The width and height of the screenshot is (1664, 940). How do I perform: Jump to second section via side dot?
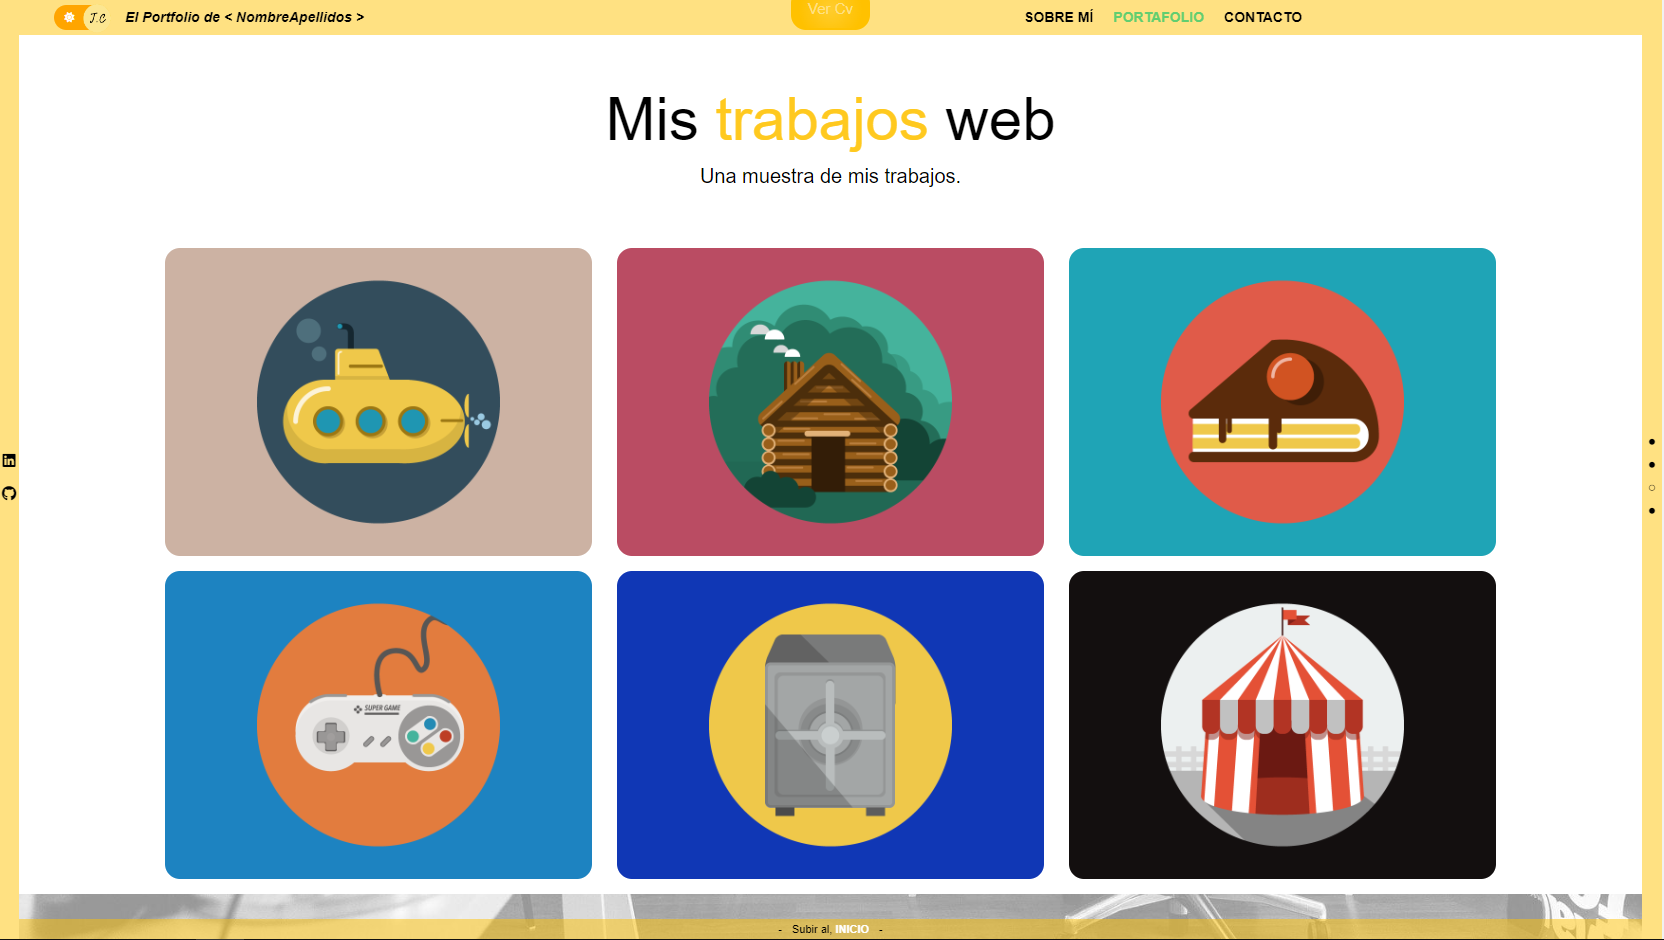coord(1652,464)
